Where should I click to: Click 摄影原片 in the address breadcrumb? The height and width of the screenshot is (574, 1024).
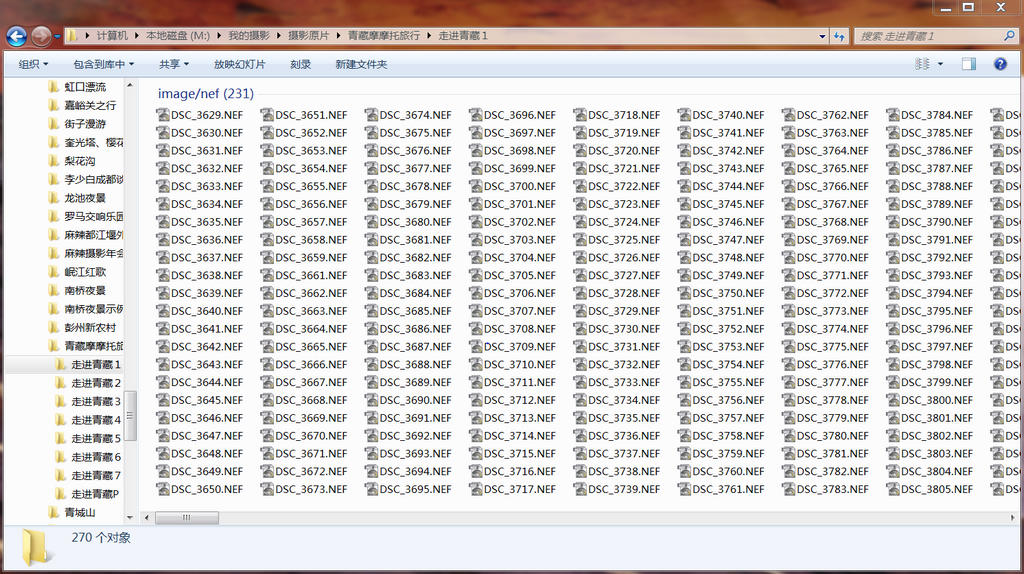click(308, 36)
